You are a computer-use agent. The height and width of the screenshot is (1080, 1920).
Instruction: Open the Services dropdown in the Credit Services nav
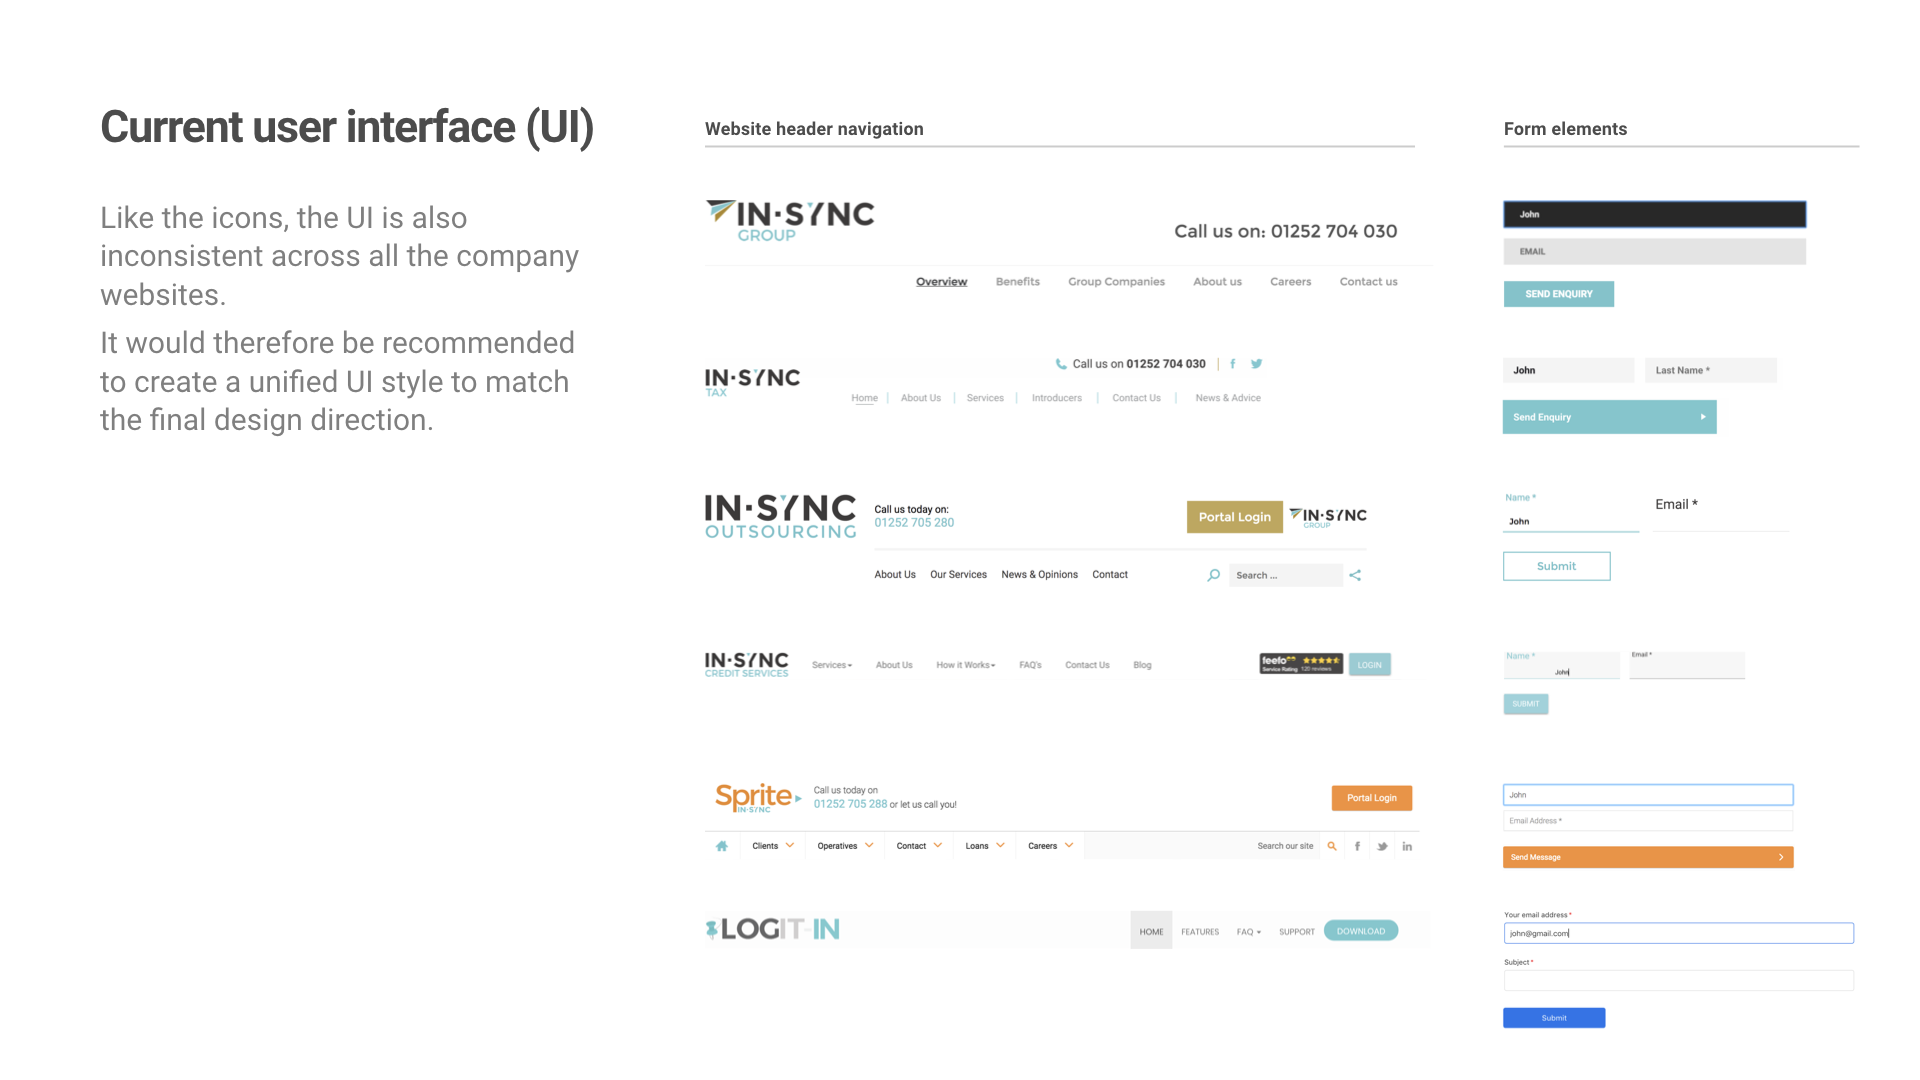pos(832,665)
